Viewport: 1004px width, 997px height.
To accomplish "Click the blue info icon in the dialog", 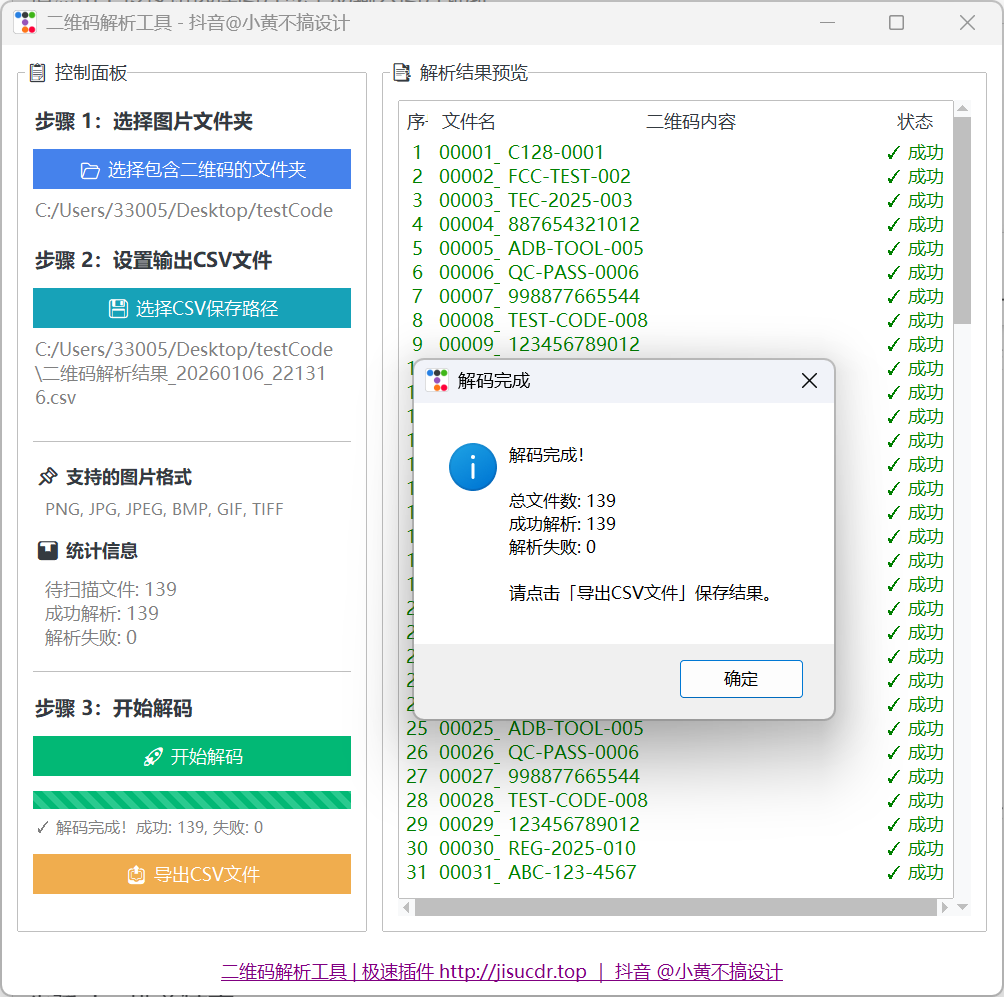I will pos(472,467).
